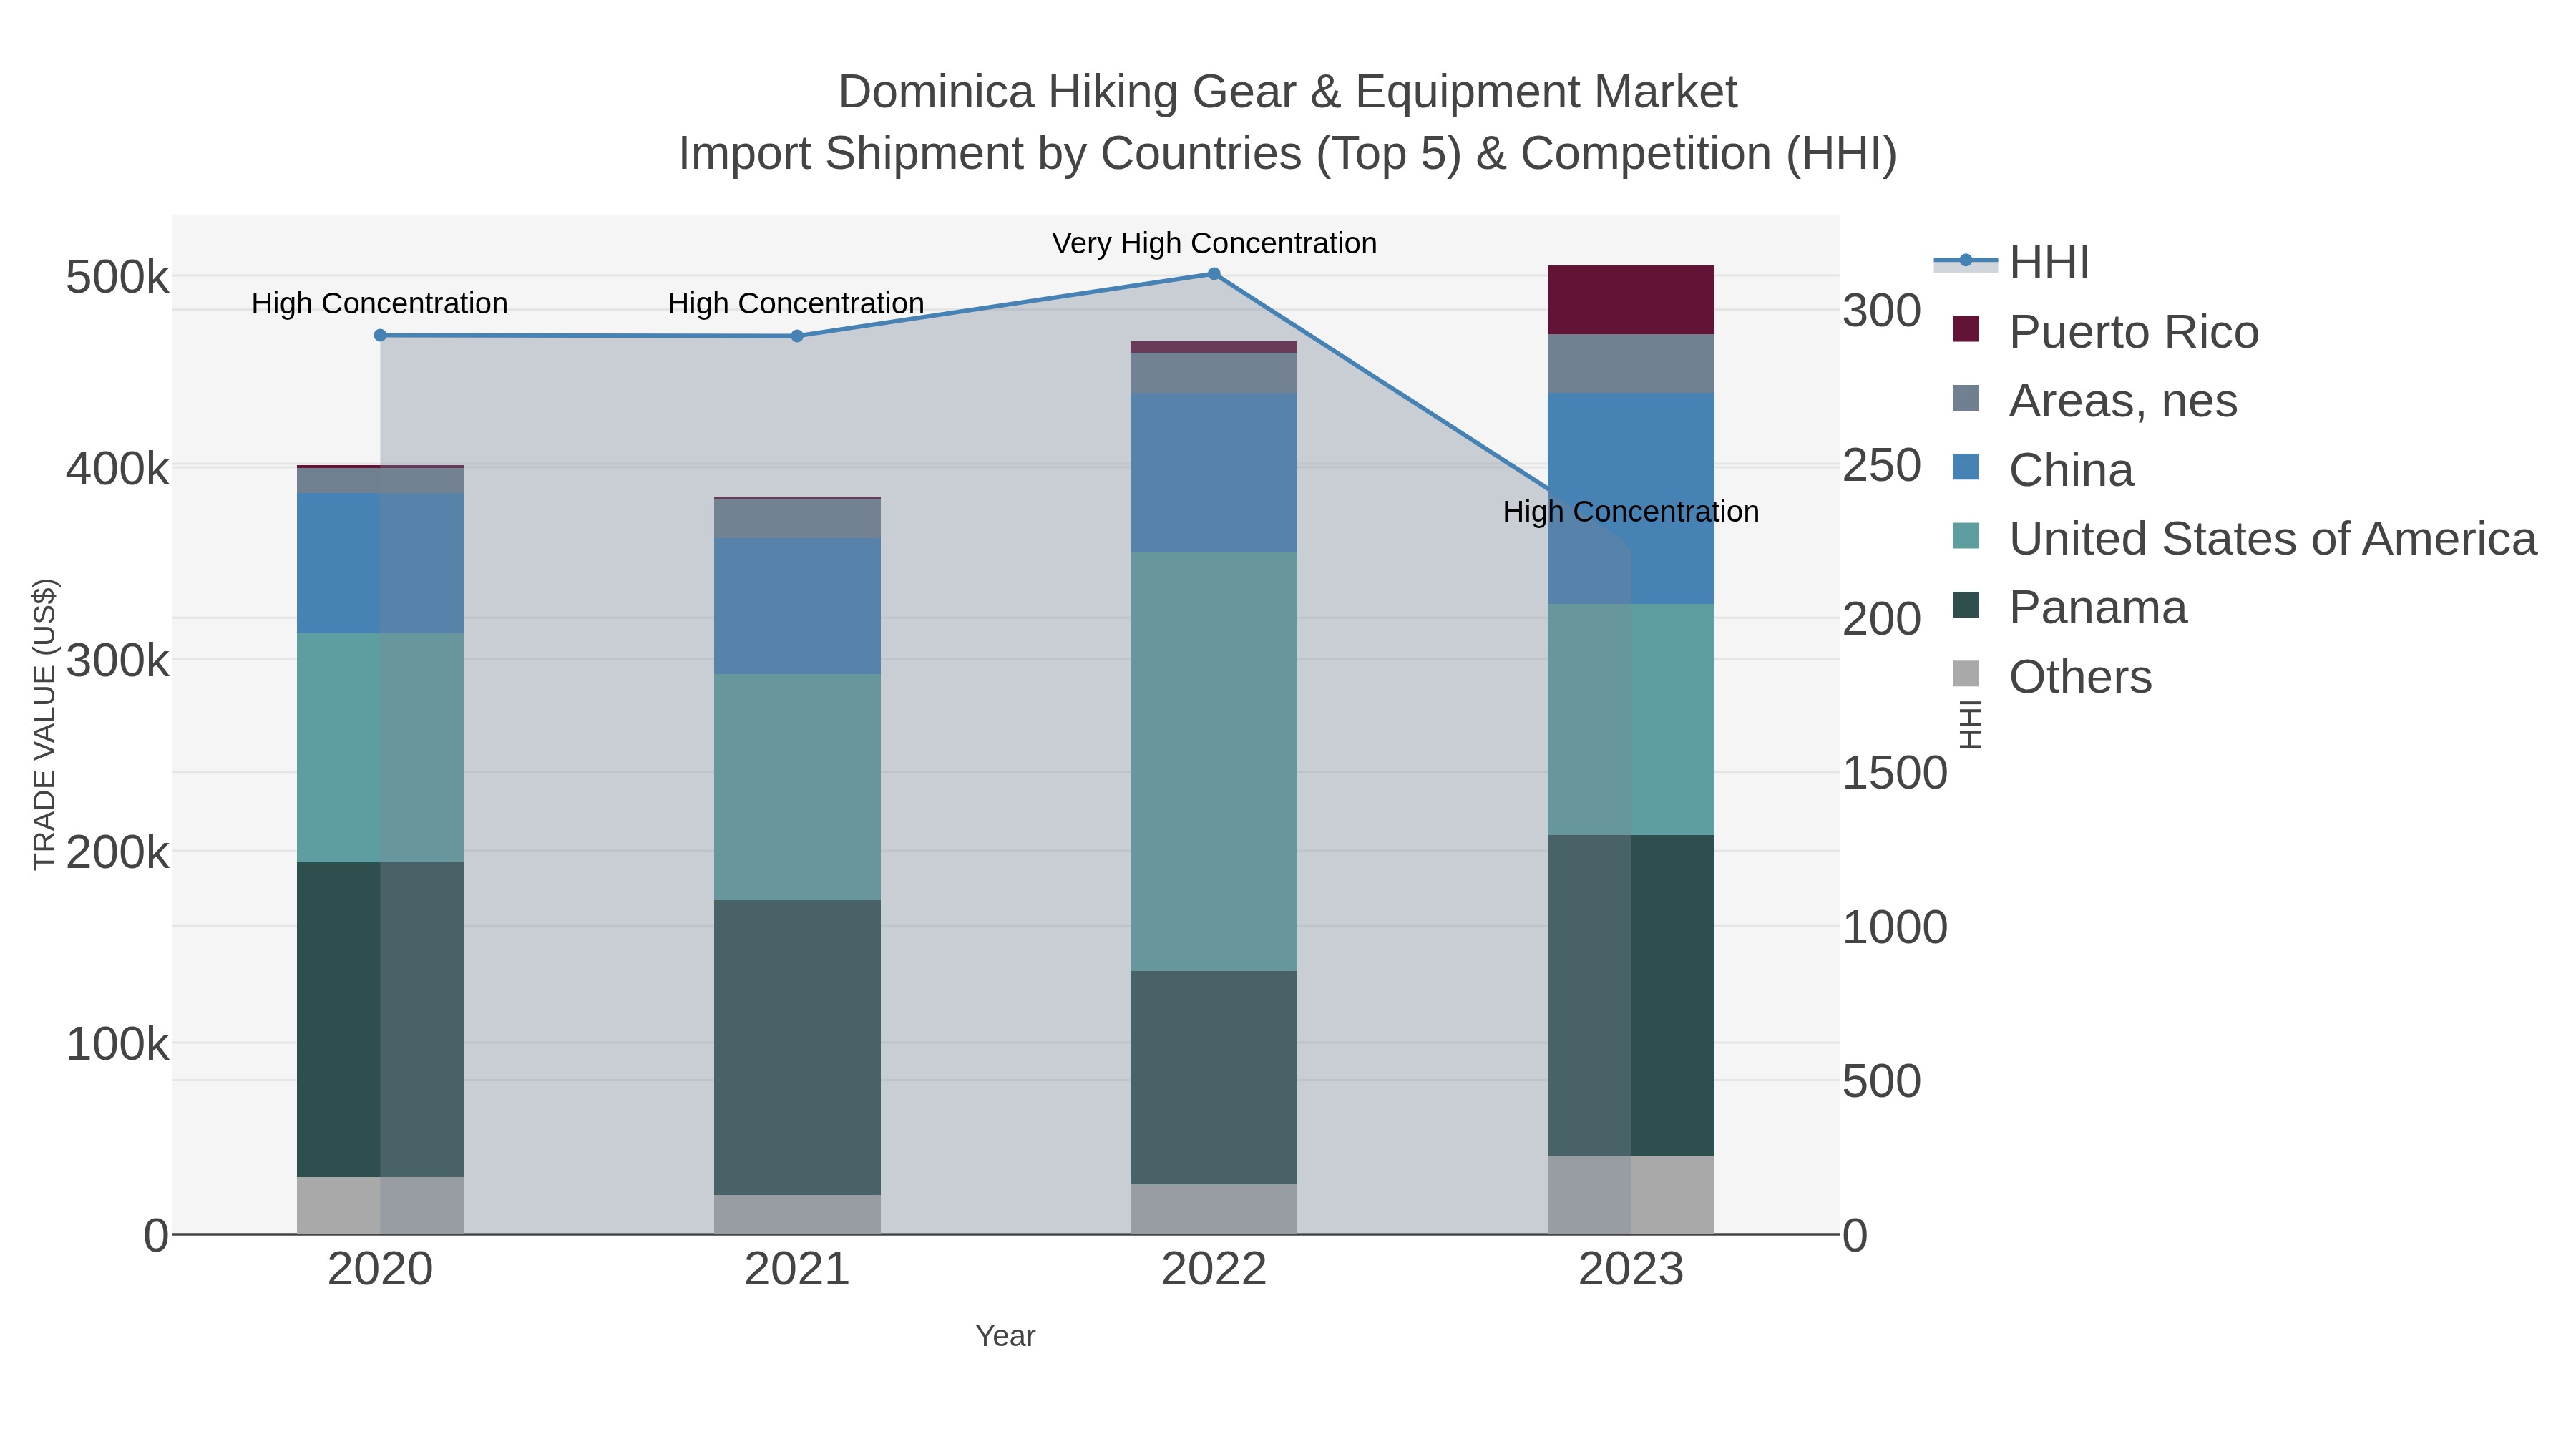Click the 2023 Puerto Rico bar segment
This screenshot has height=1449, width=2576.
1631,300
